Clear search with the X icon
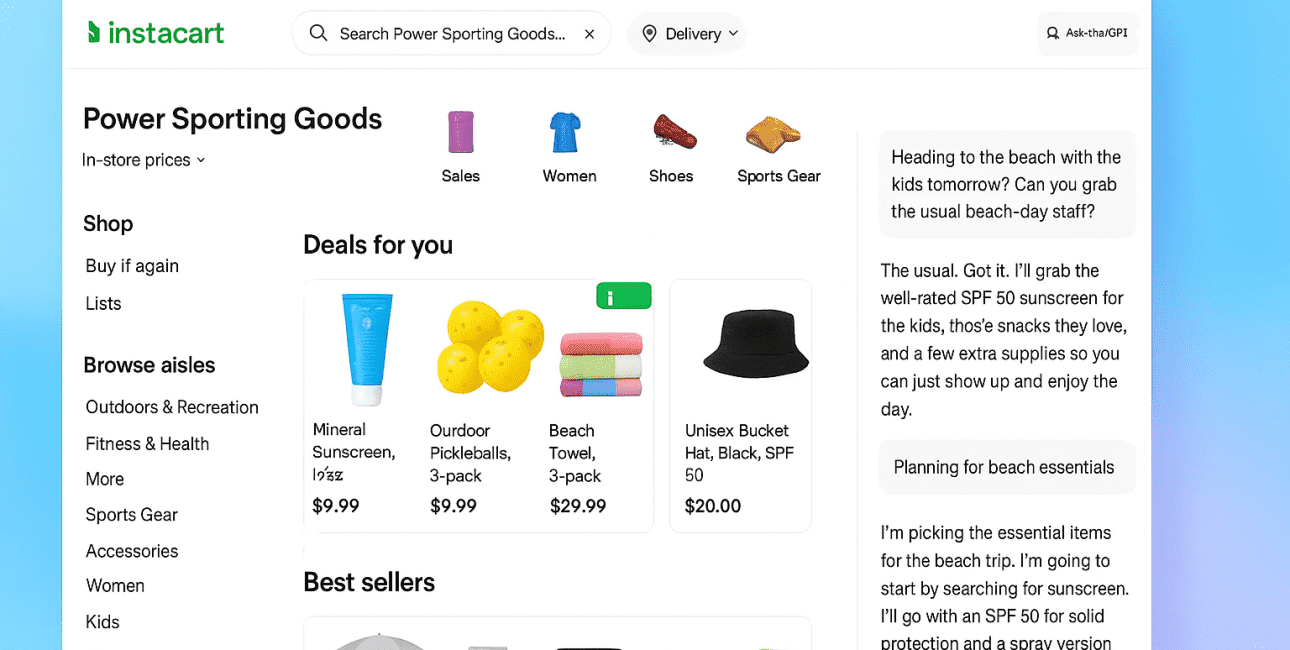 click(590, 34)
